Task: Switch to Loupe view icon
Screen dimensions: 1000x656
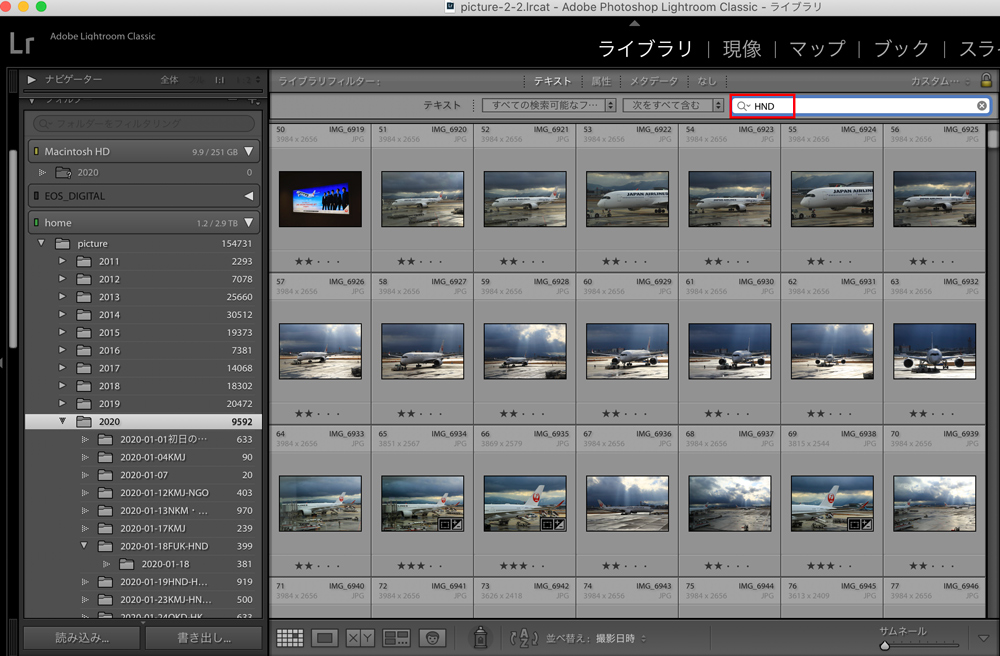Action: point(325,638)
